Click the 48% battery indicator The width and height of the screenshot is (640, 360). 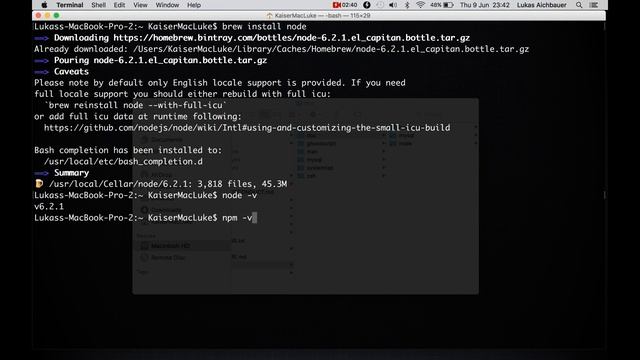point(441,5)
